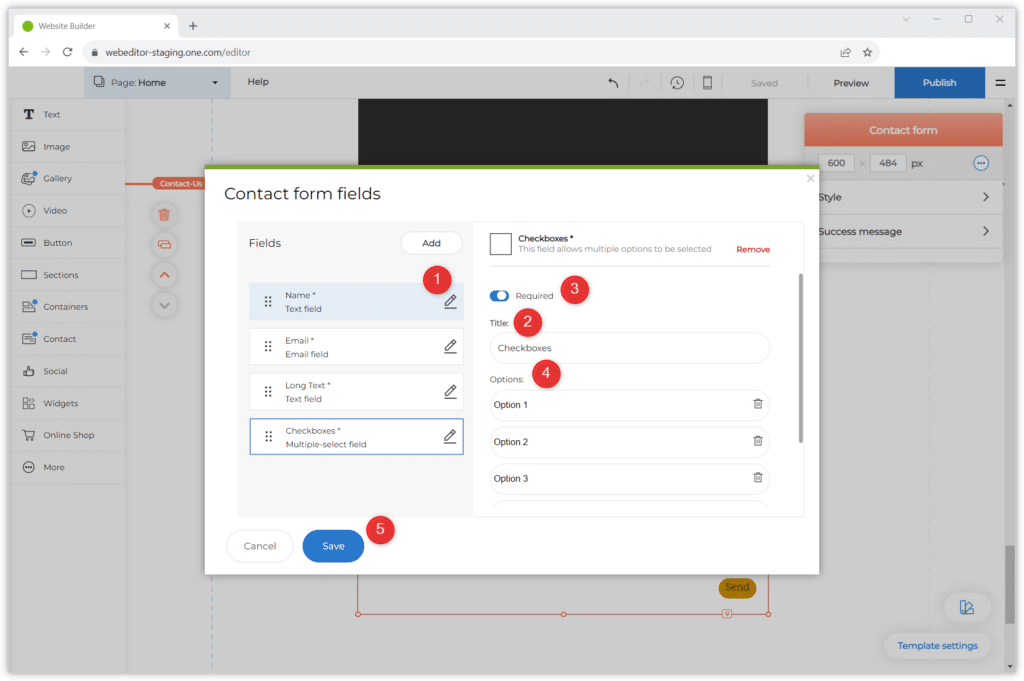Open version history clock icon
This screenshot has width=1024, height=681.
pos(677,83)
